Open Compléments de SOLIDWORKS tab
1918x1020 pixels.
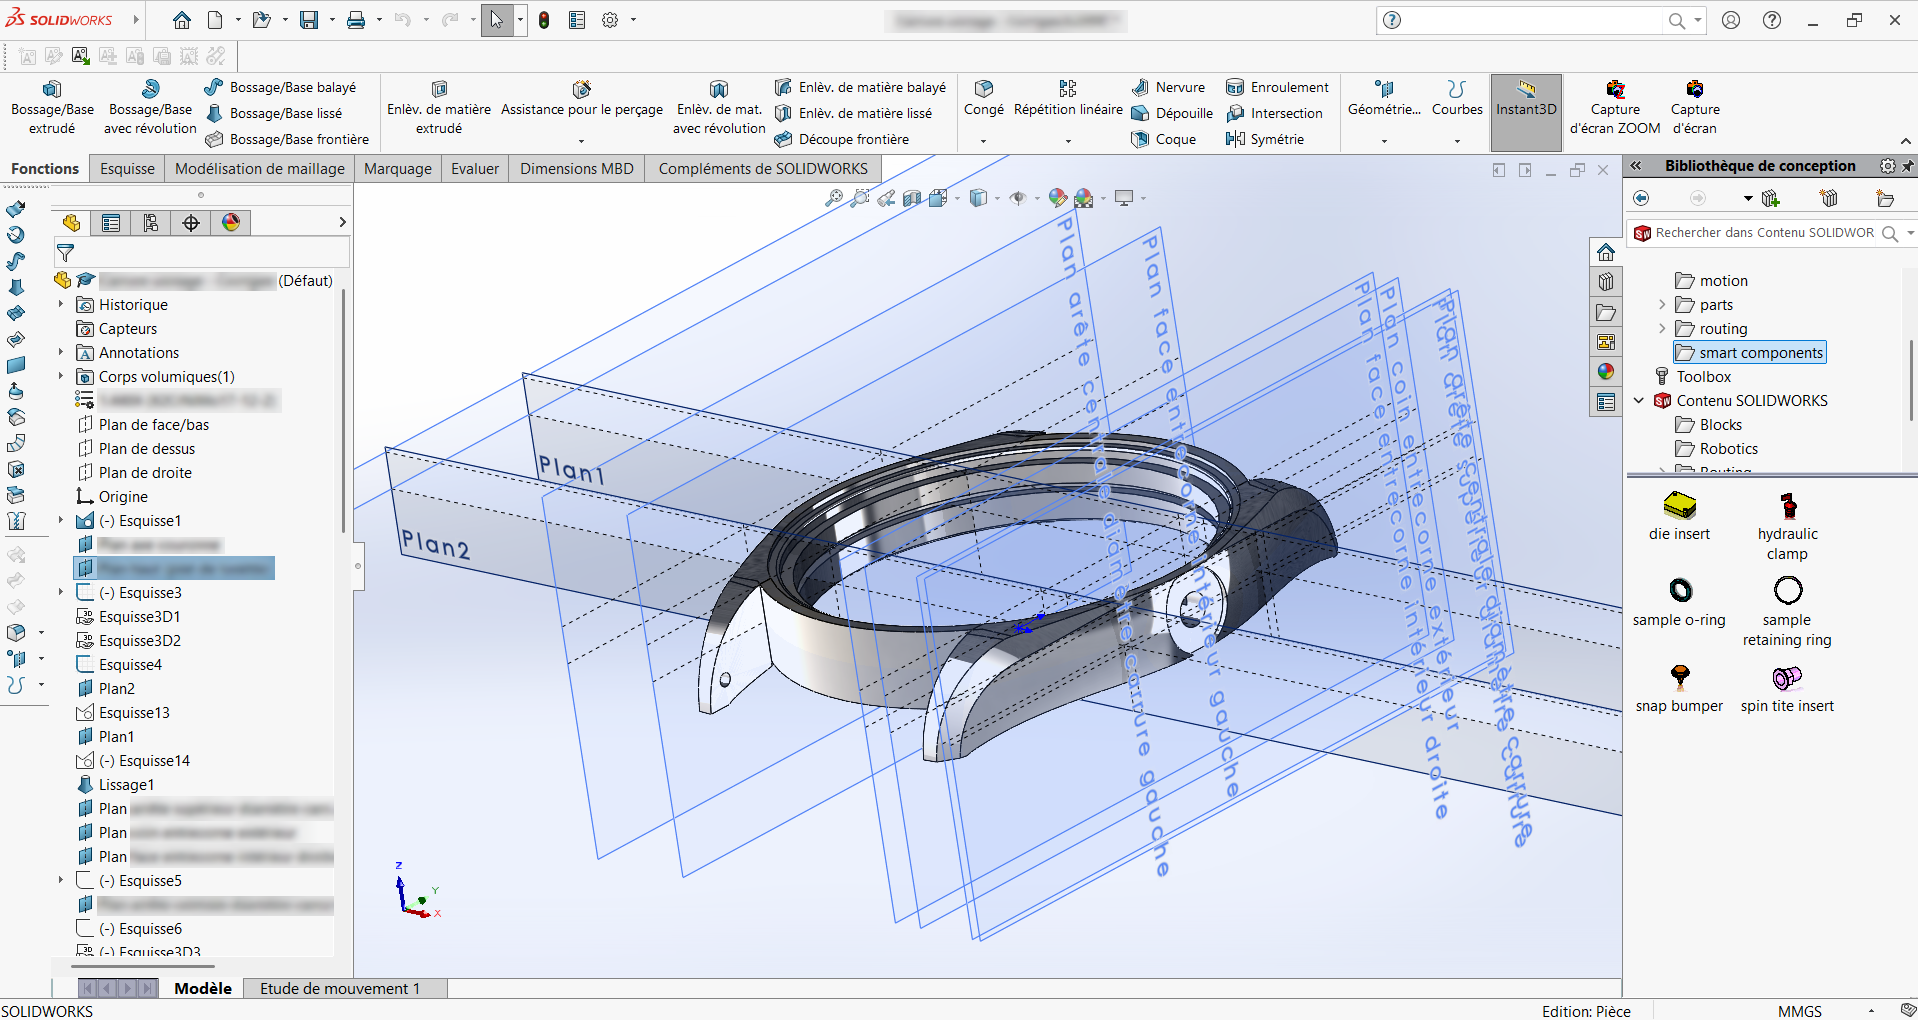[763, 169]
